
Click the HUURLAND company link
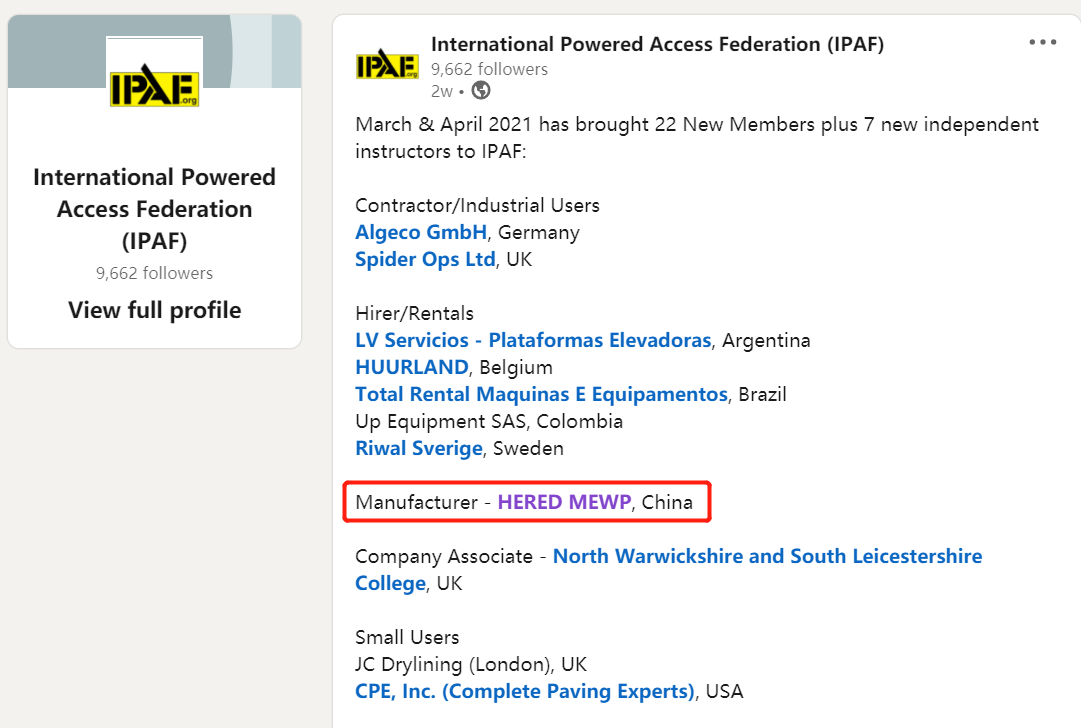click(412, 367)
